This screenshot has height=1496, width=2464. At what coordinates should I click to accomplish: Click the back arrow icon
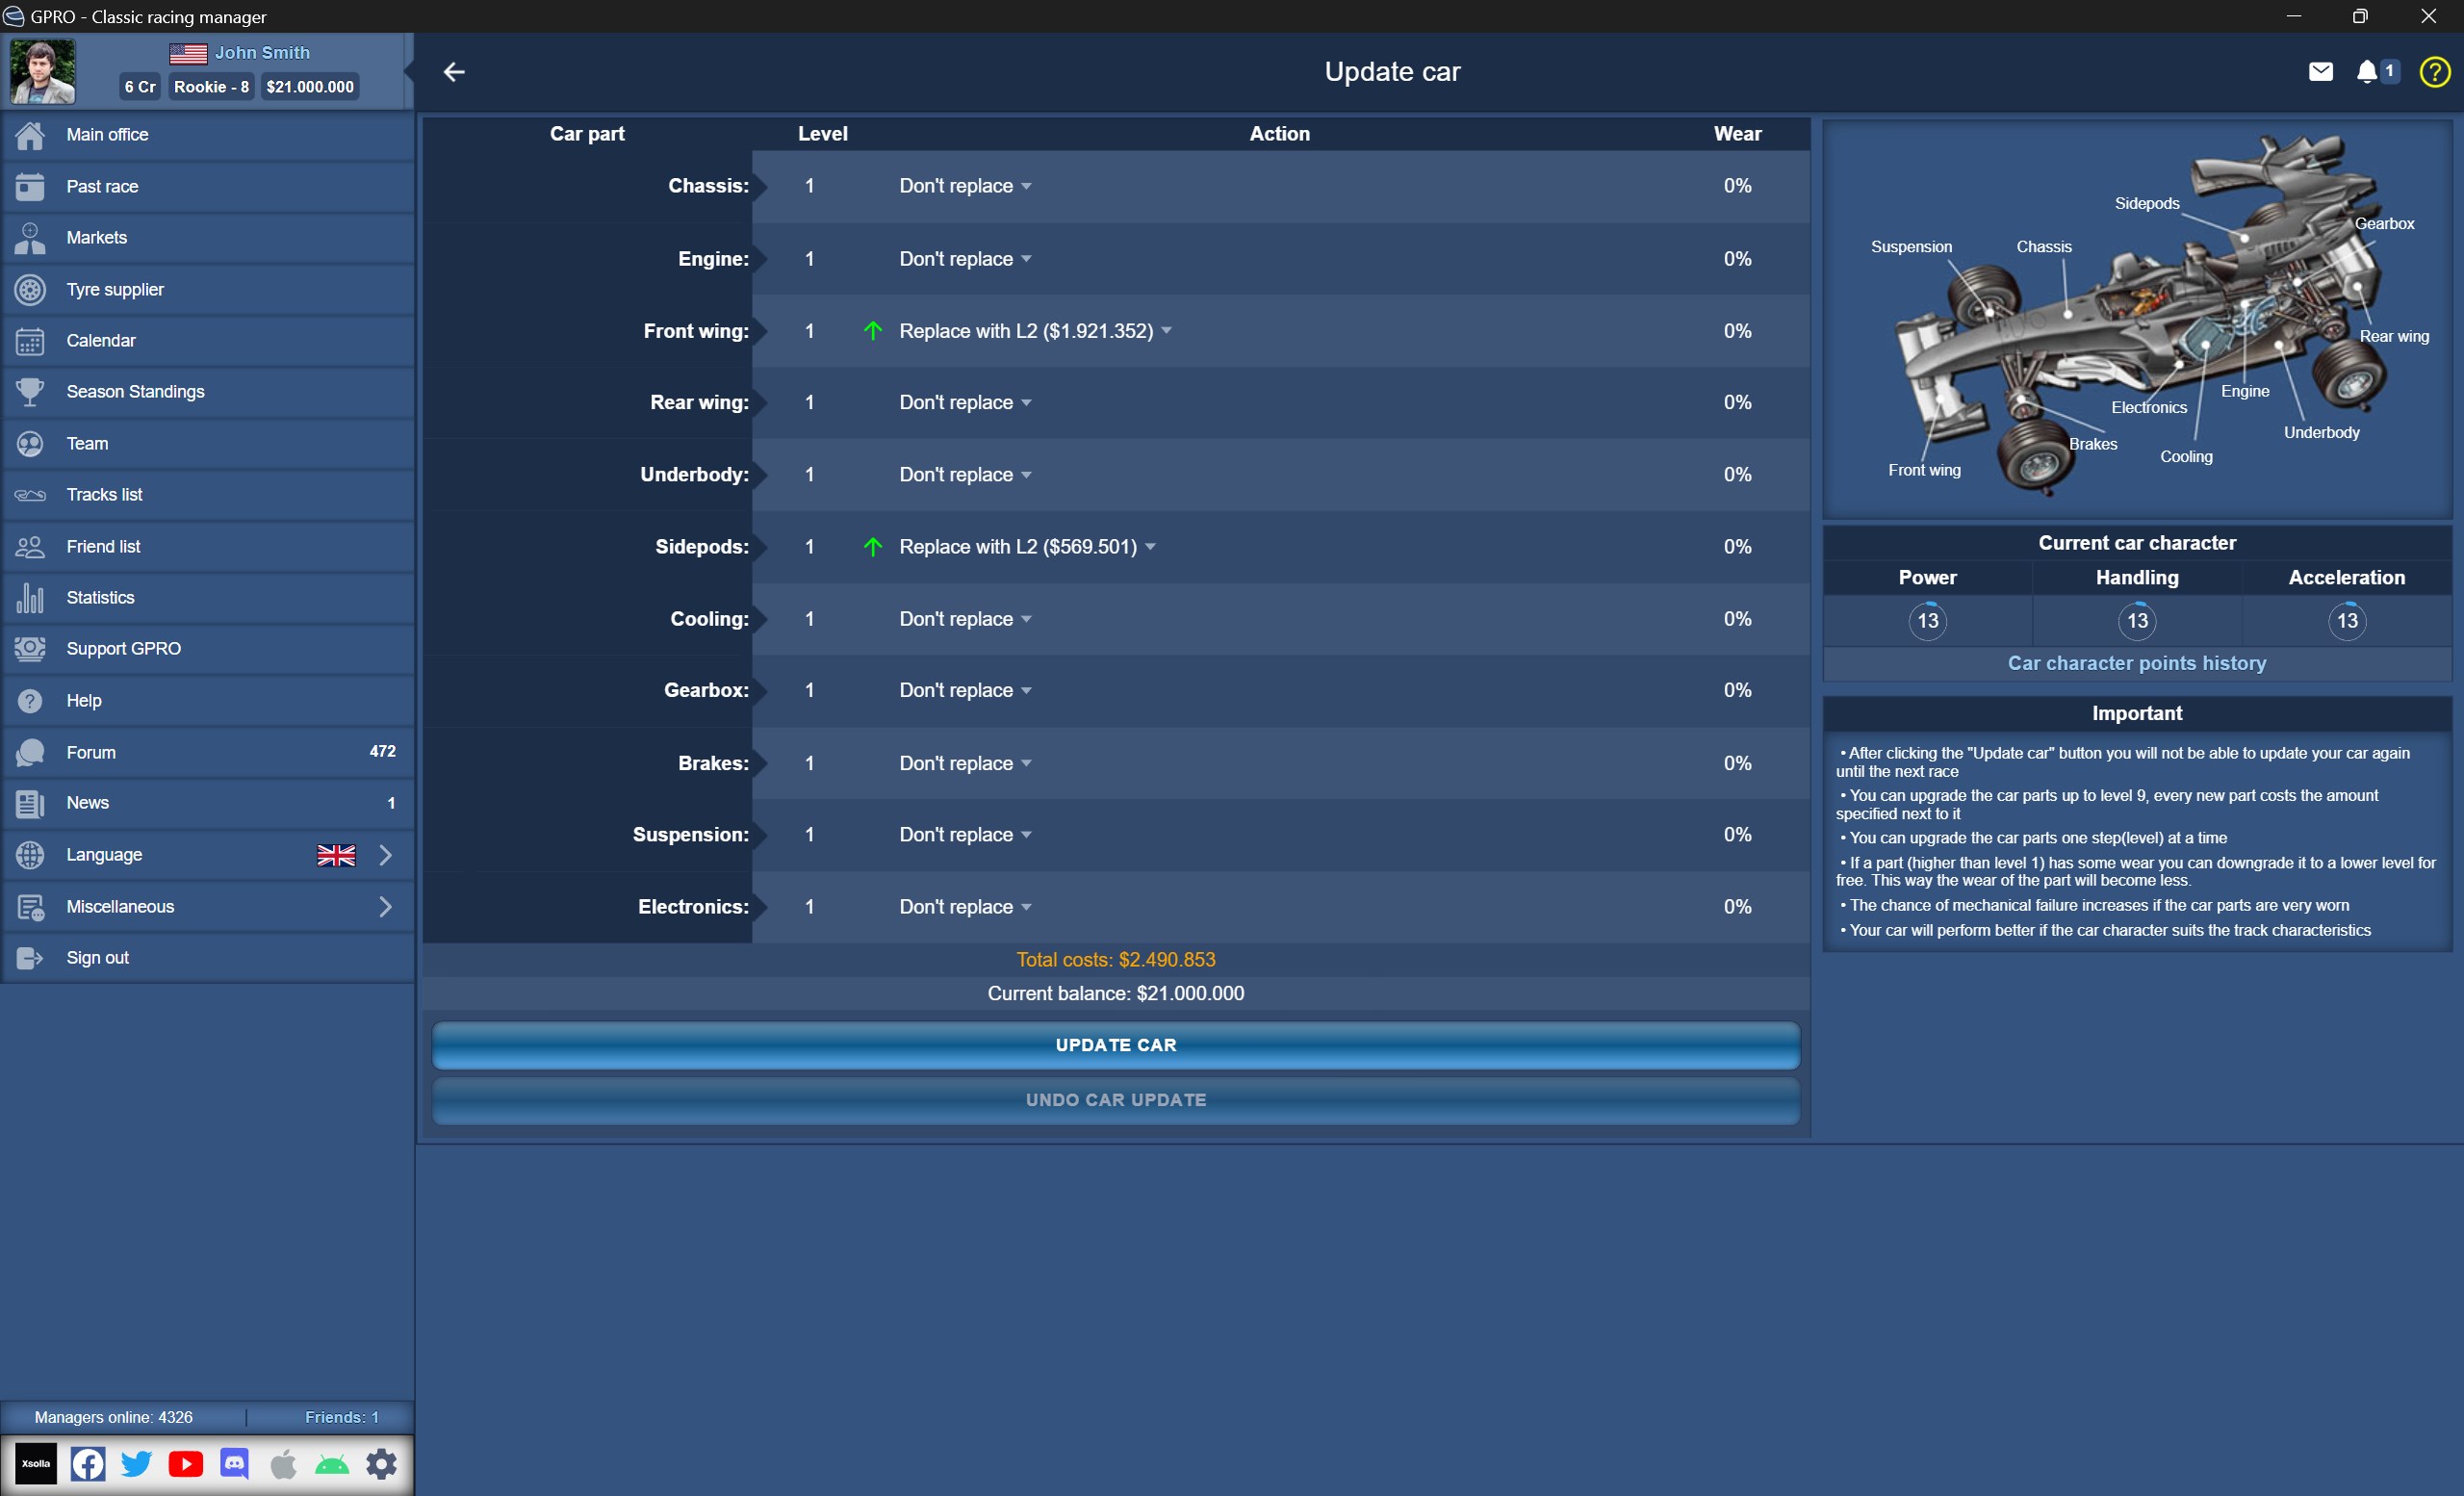[454, 72]
